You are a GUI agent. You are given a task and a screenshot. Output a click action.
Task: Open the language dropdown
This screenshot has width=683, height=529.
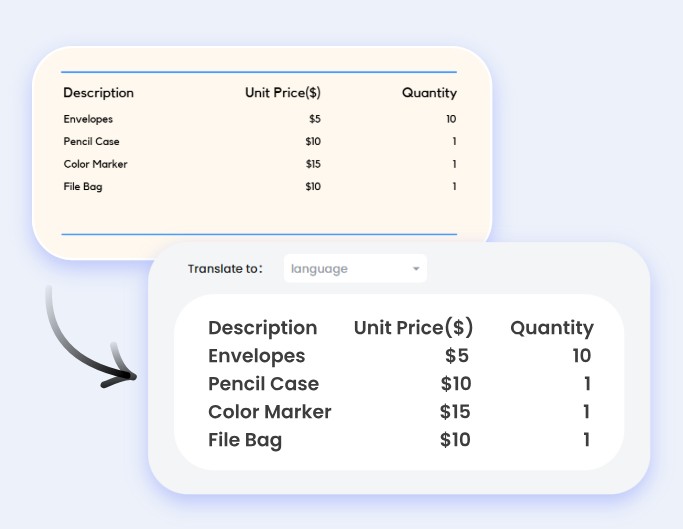click(355, 268)
